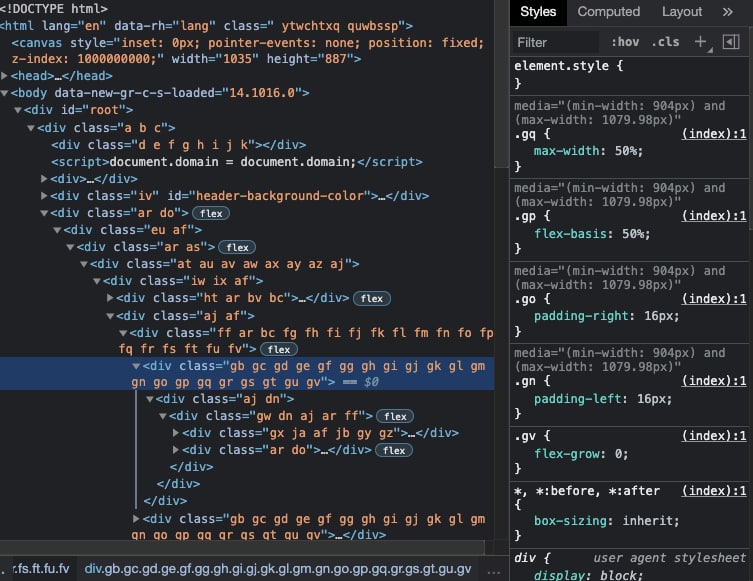The height and width of the screenshot is (581, 753).
Task: Collapse the div id="root" node
Action: (18, 110)
